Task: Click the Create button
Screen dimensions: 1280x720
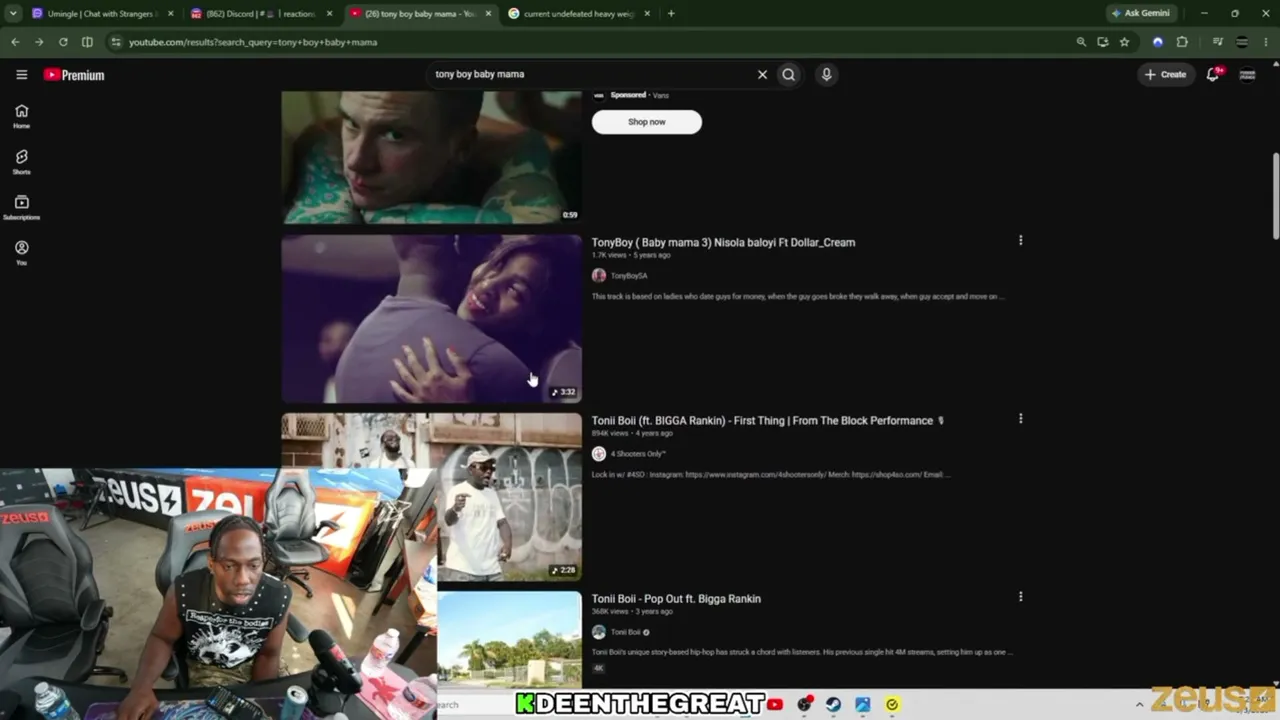Action: click(1166, 74)
